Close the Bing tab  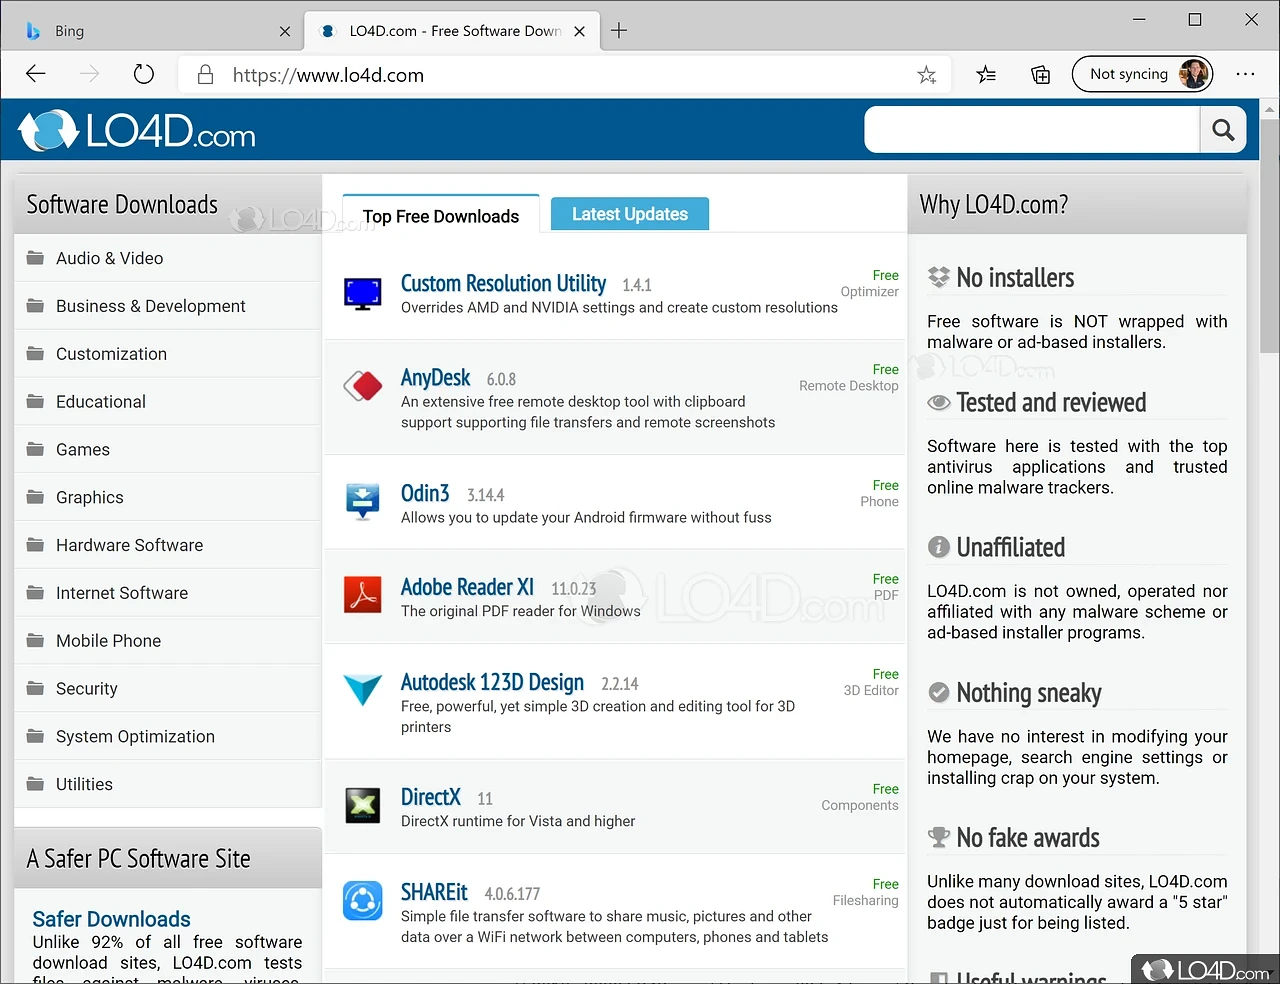[285, 31]
